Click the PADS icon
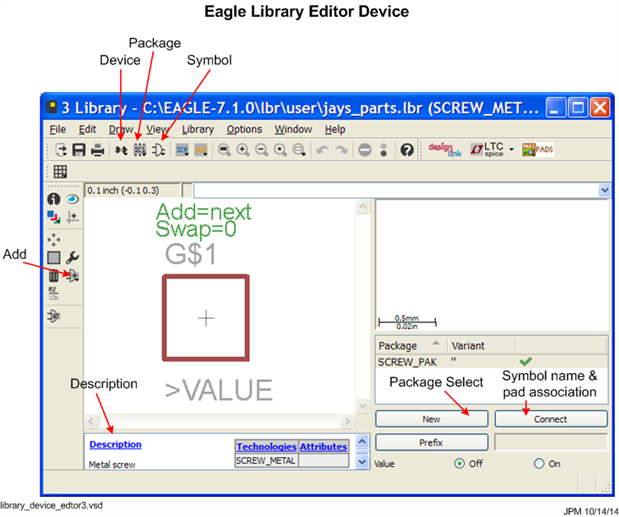619x517 pixels. coord(538,150)
